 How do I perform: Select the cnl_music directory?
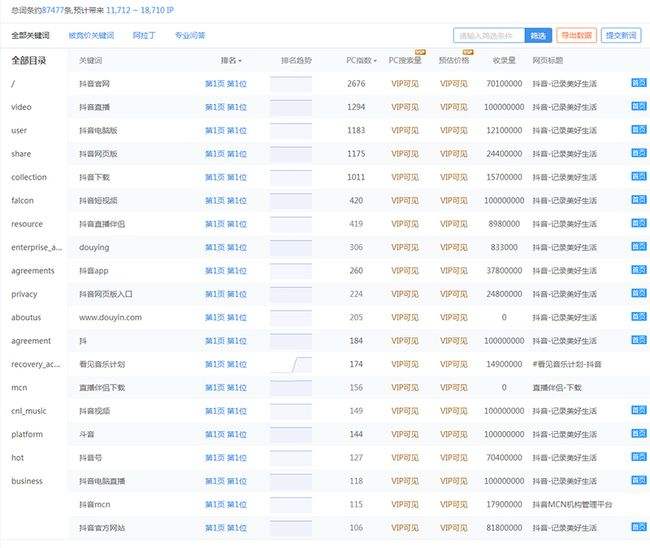pyautogui.click(x=29, y=411)
